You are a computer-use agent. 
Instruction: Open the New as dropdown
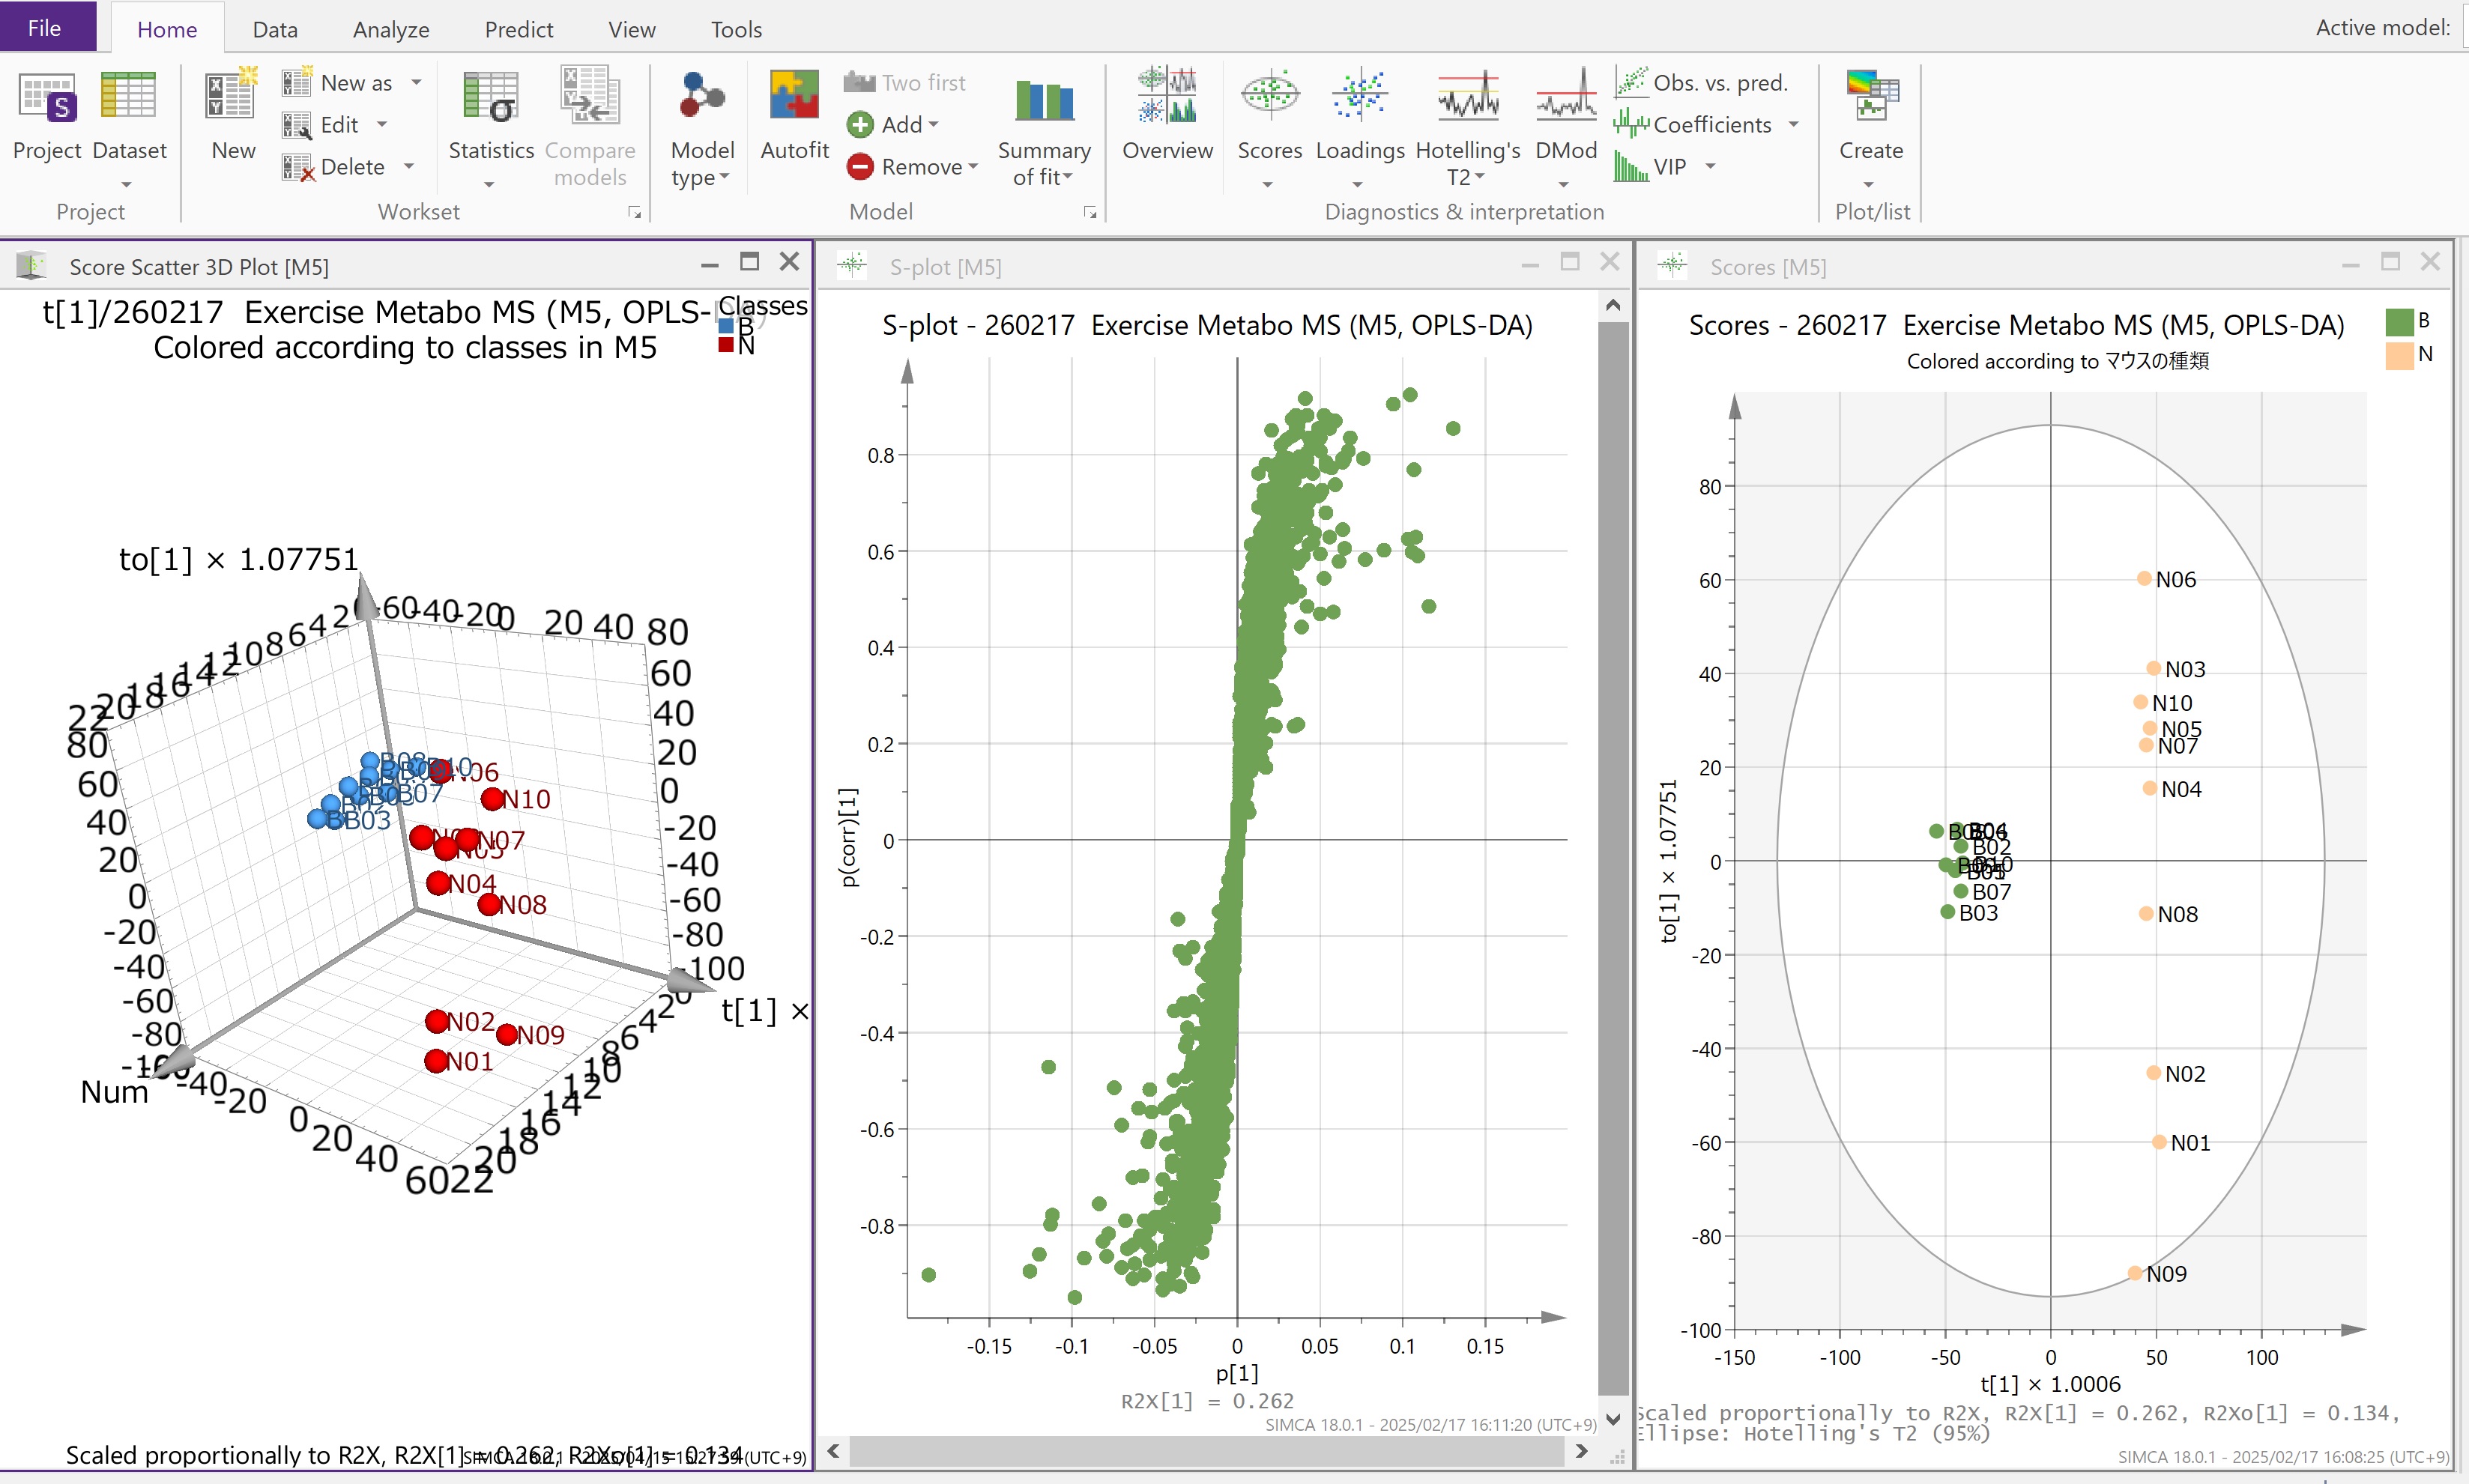pos(416,83)
